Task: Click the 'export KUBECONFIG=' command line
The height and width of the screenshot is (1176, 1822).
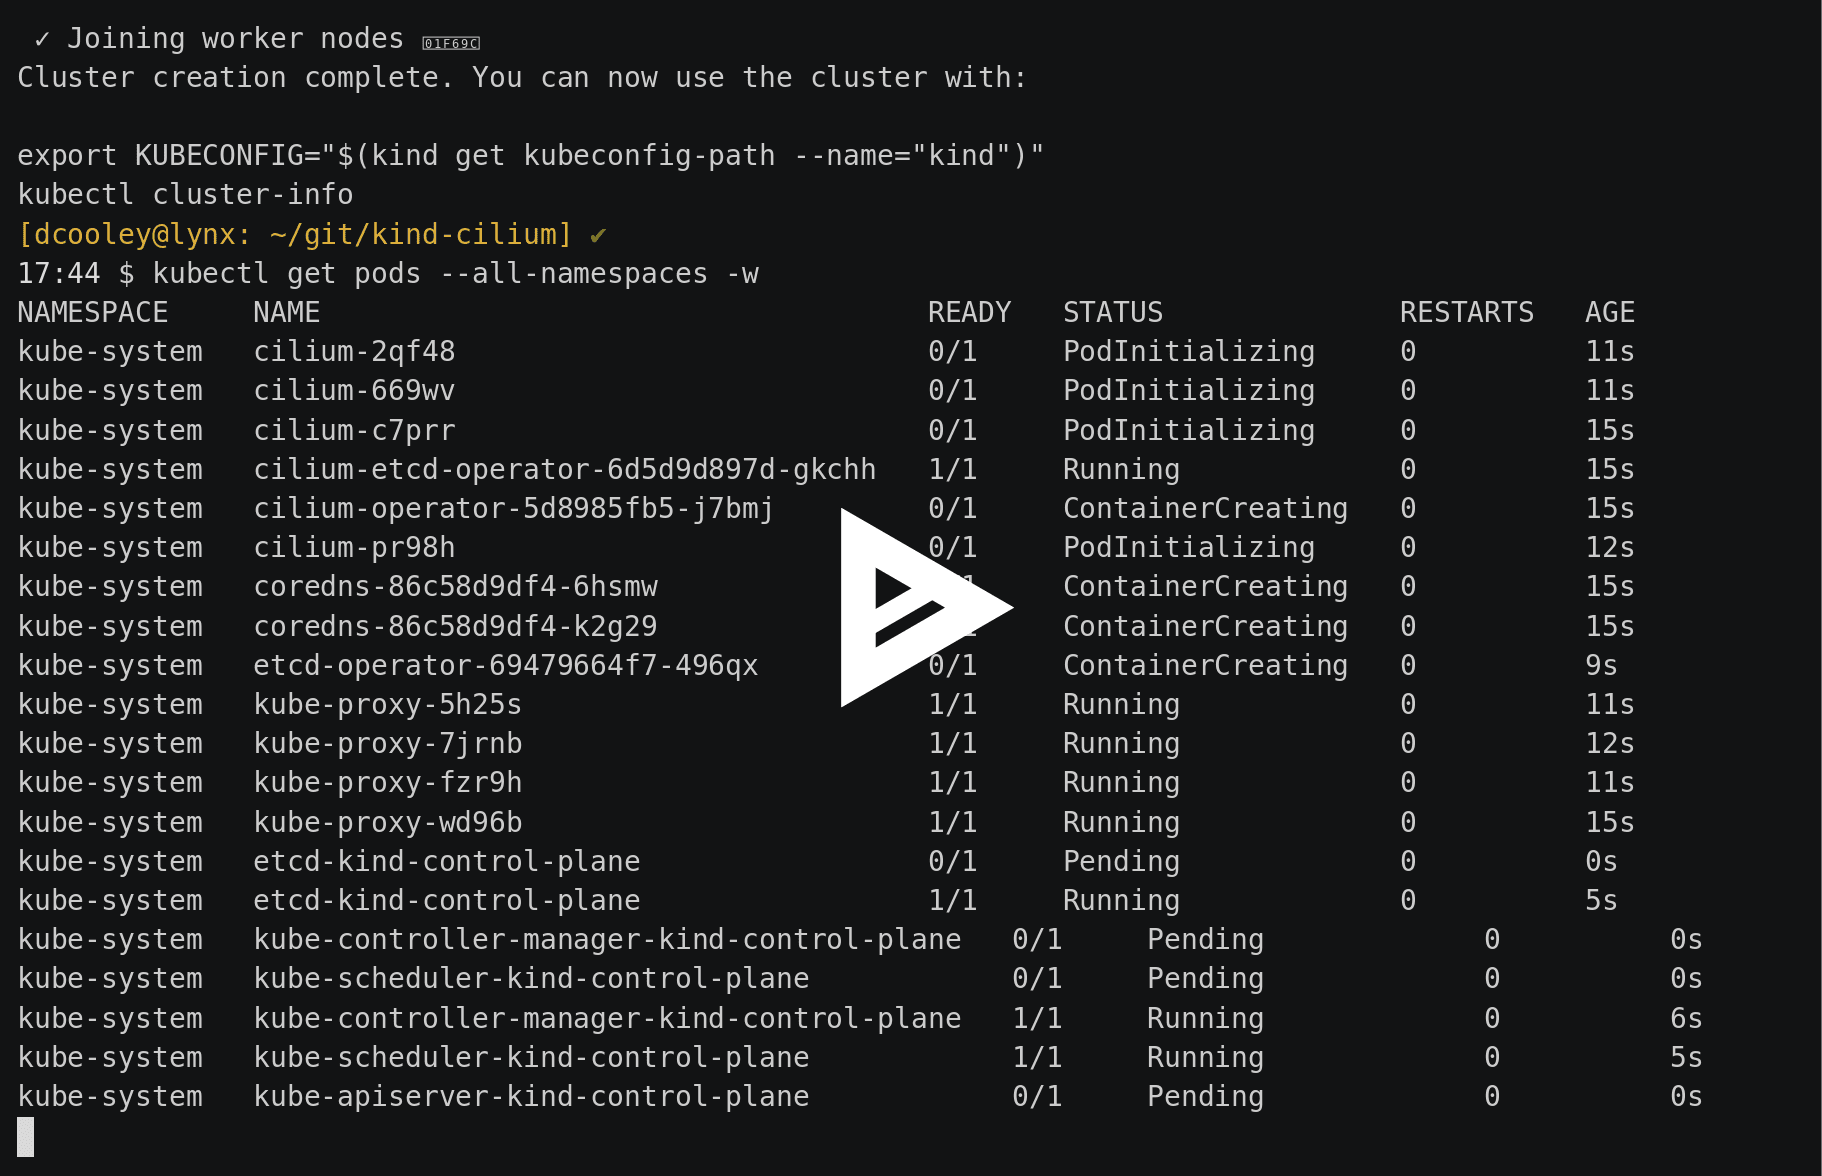Action: point(531,156)
